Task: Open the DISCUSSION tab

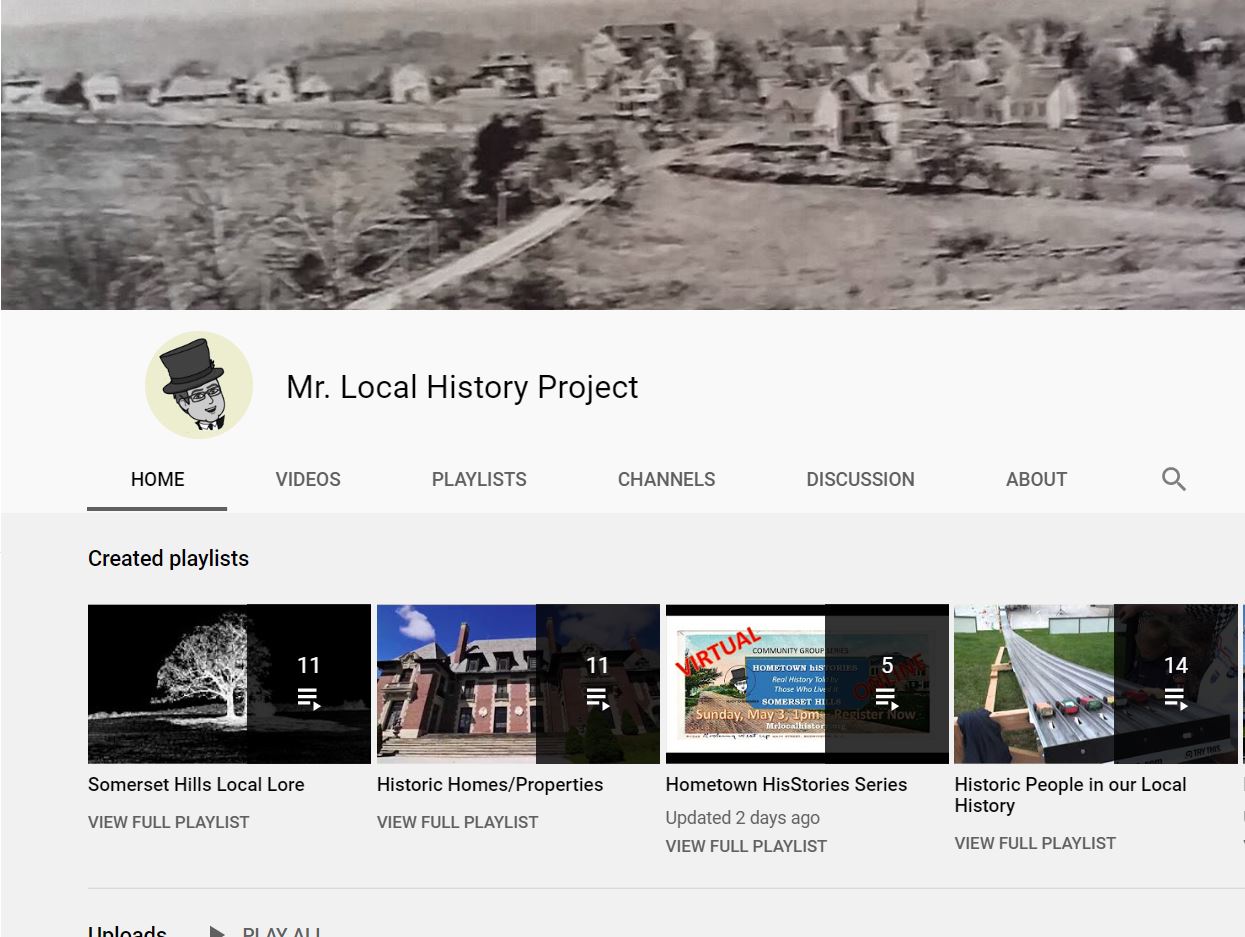Action: pyautogui.click(x=859, y=479)
